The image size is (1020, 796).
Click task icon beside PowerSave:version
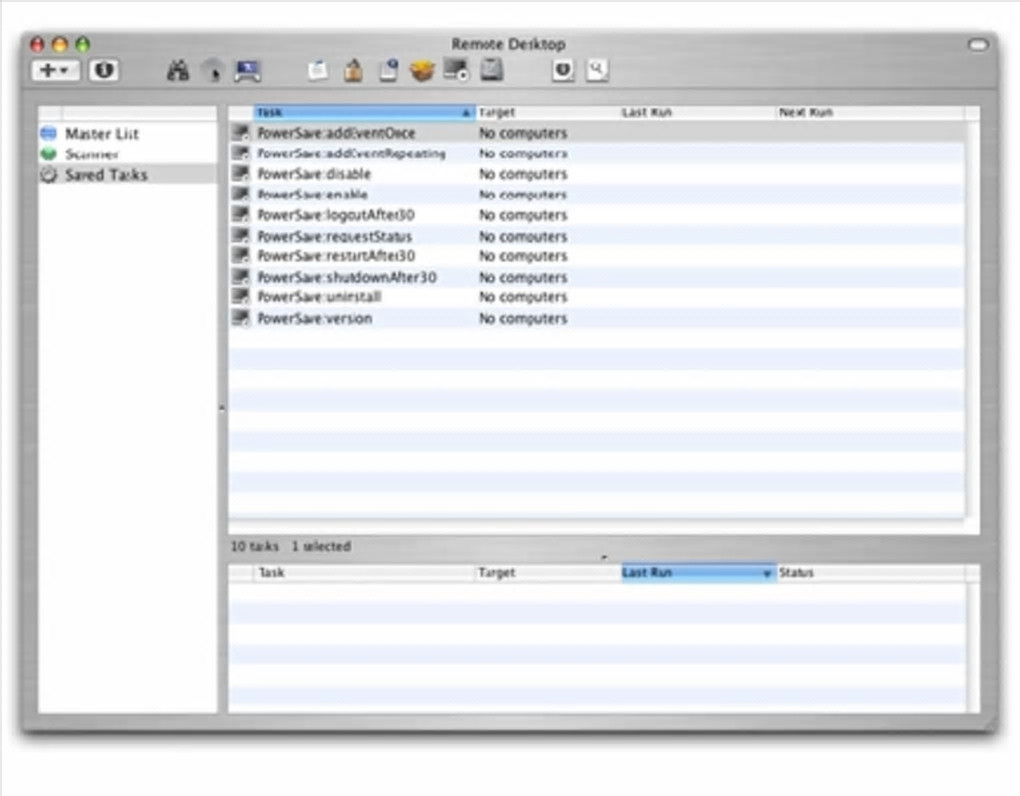pyautogui.click(x=241, y=317)
